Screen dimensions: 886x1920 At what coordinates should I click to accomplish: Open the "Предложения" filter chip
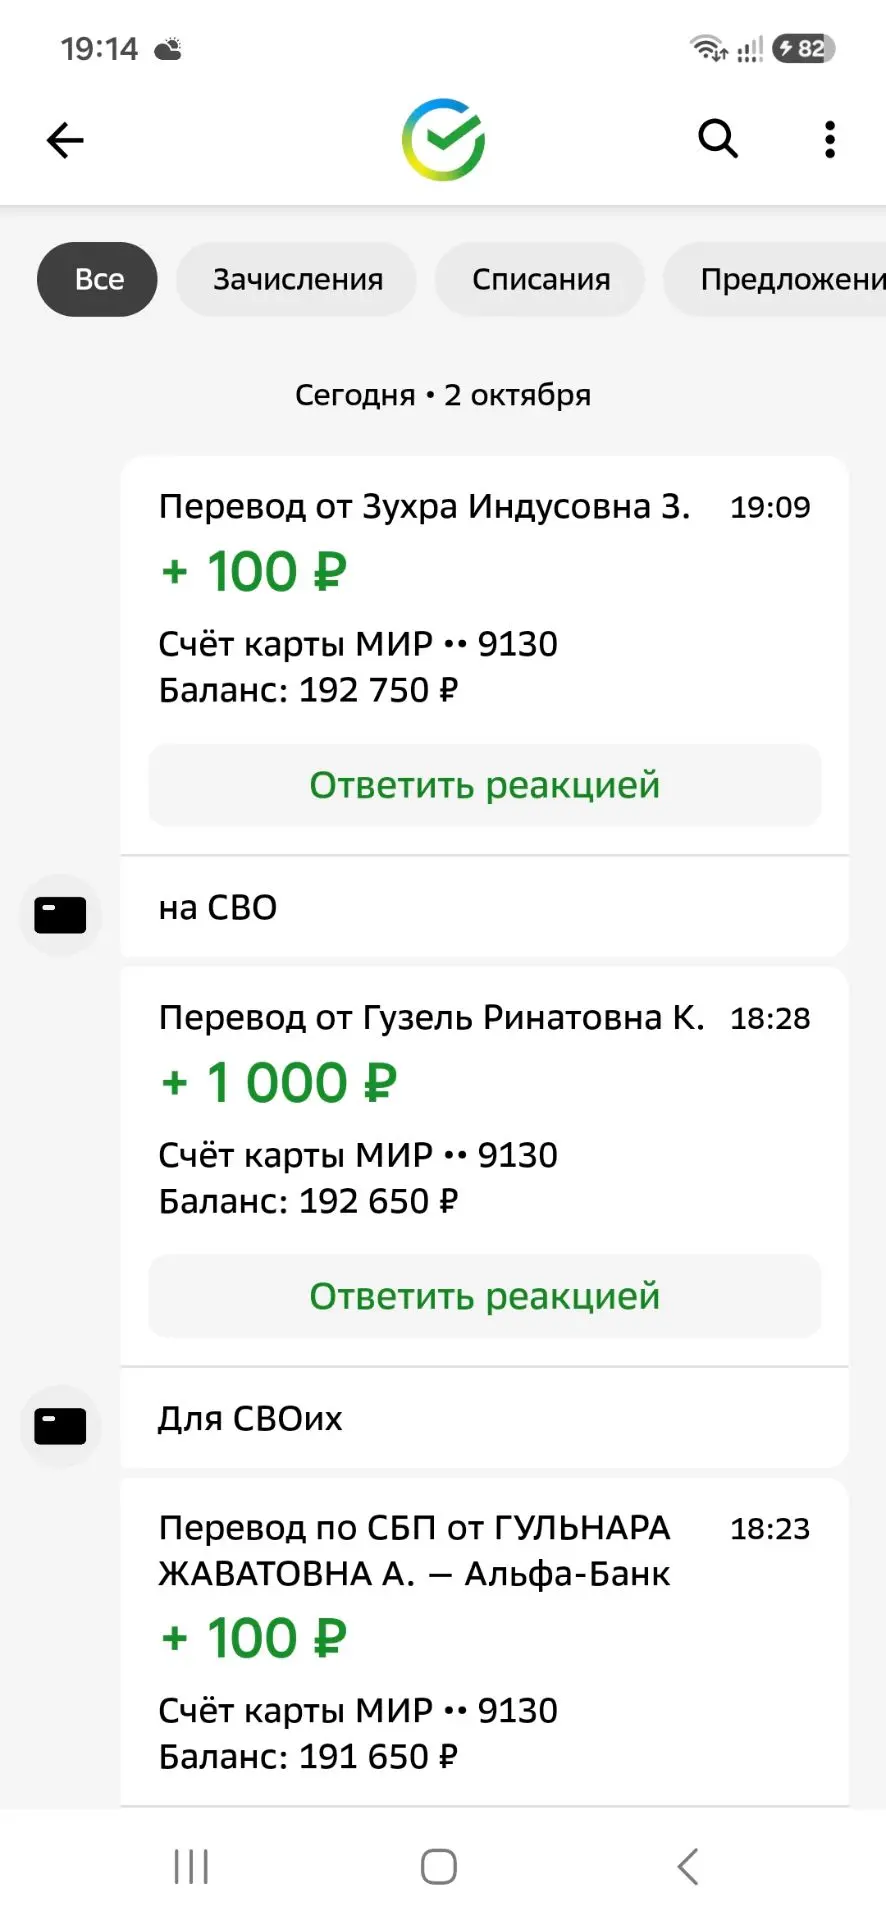pos(775,279)
